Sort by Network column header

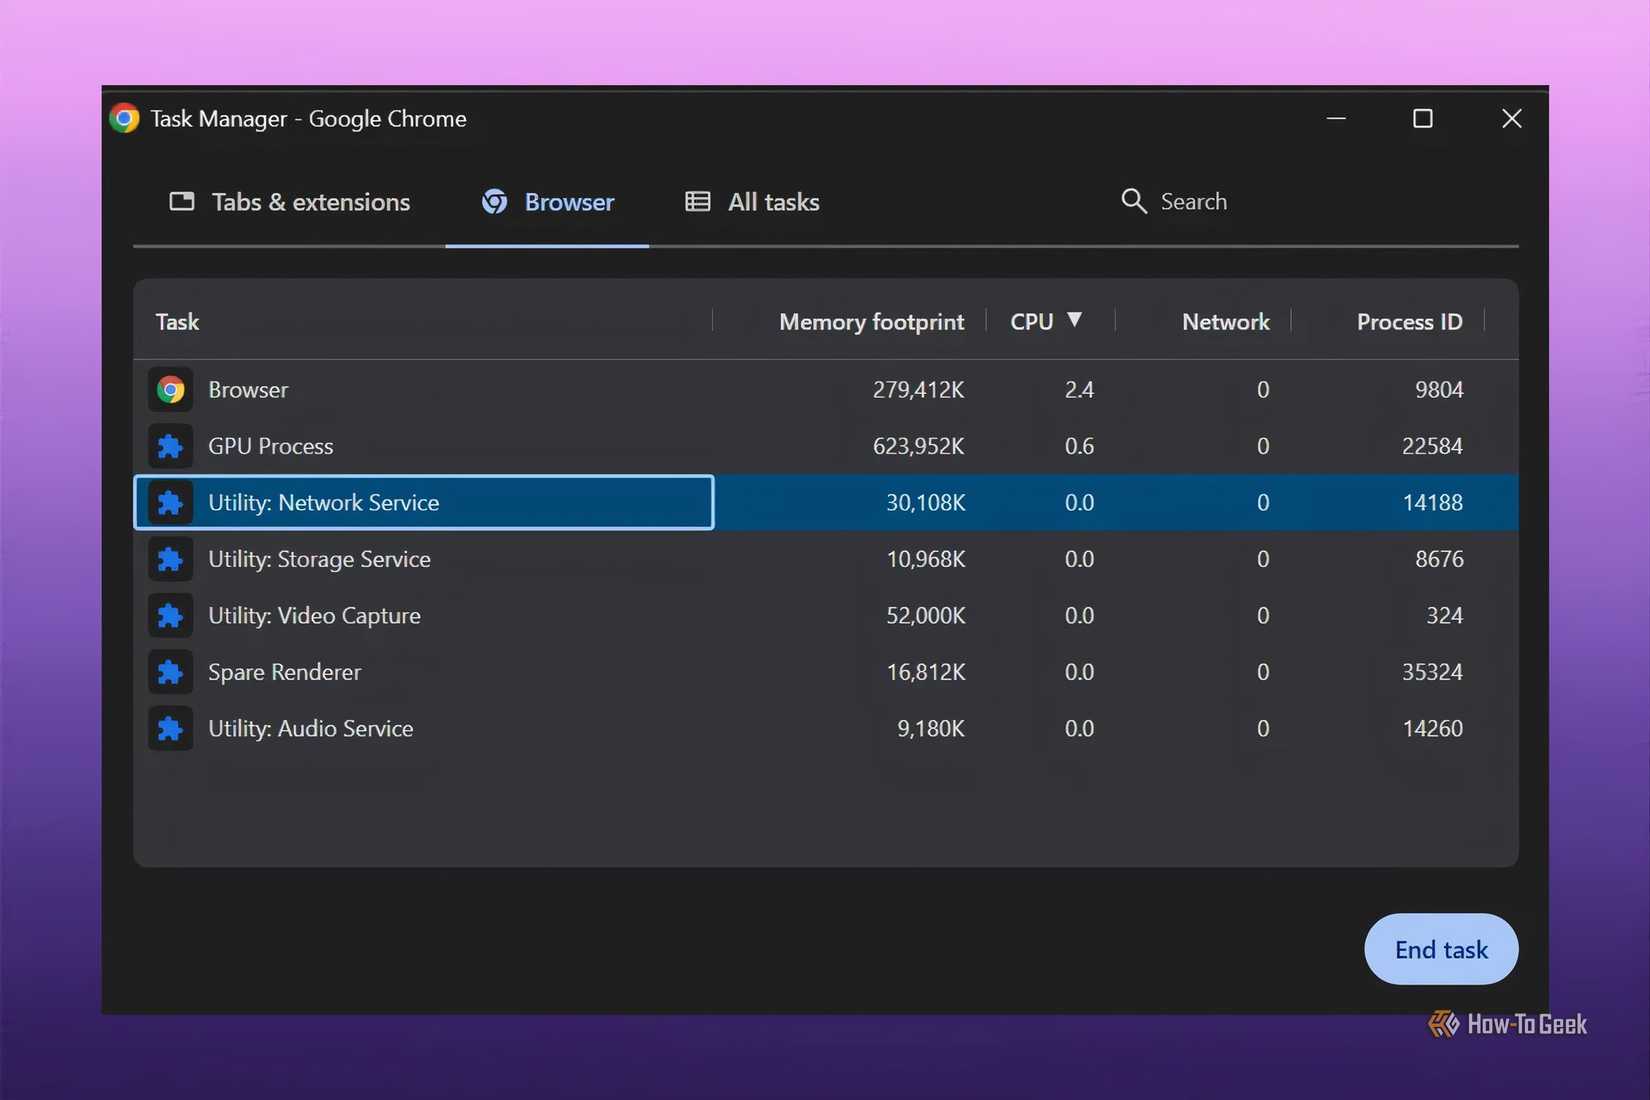pyautogui.click(x=1225, y=322)
